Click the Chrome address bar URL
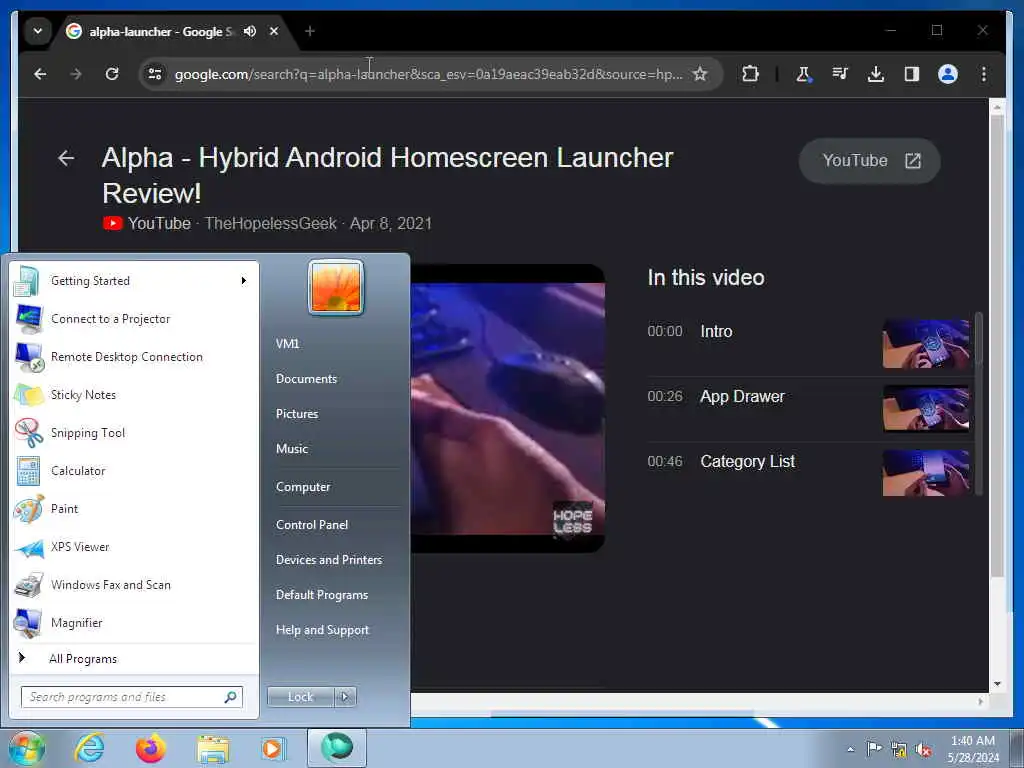 tap(428, 74)
